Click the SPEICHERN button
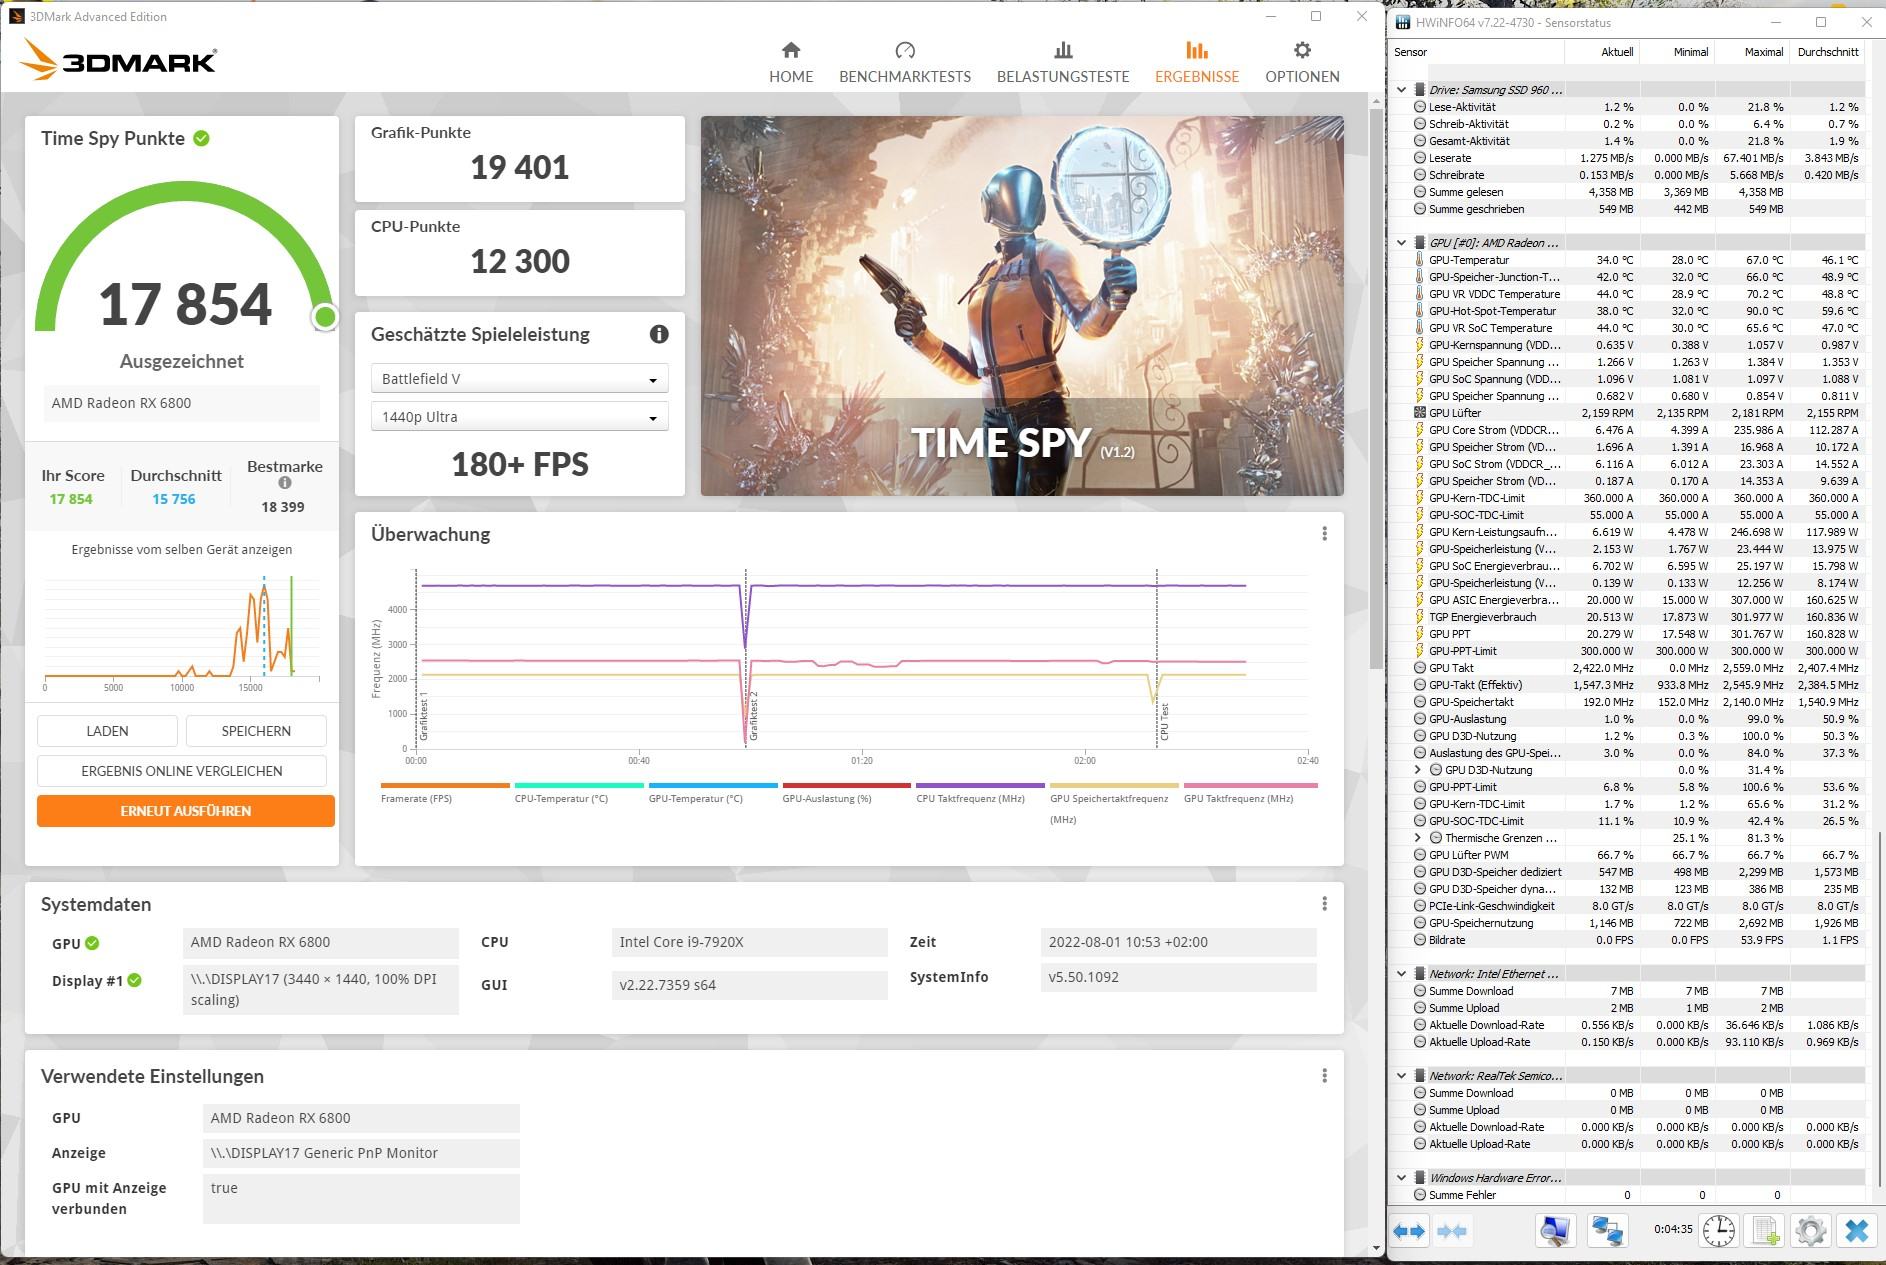 click(x=256, y=731)
